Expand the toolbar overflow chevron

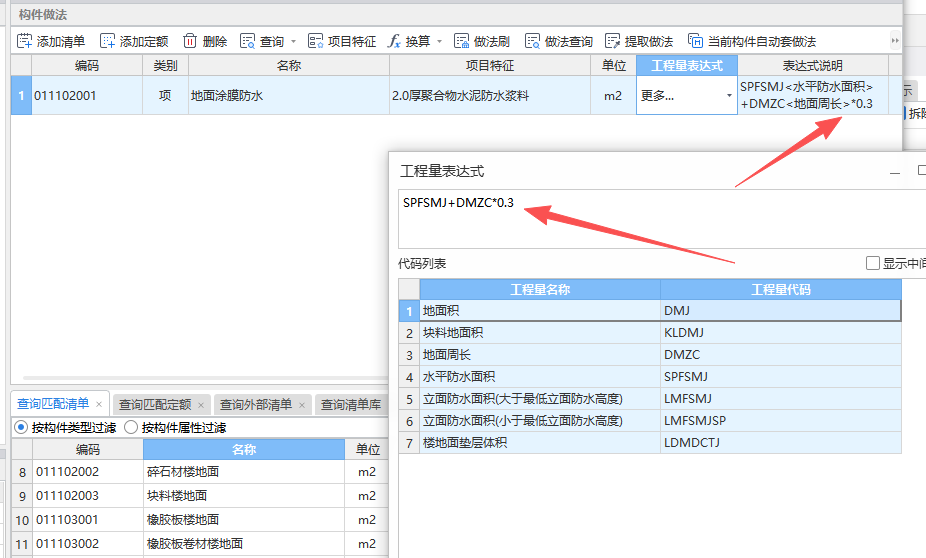pos(895,41)
